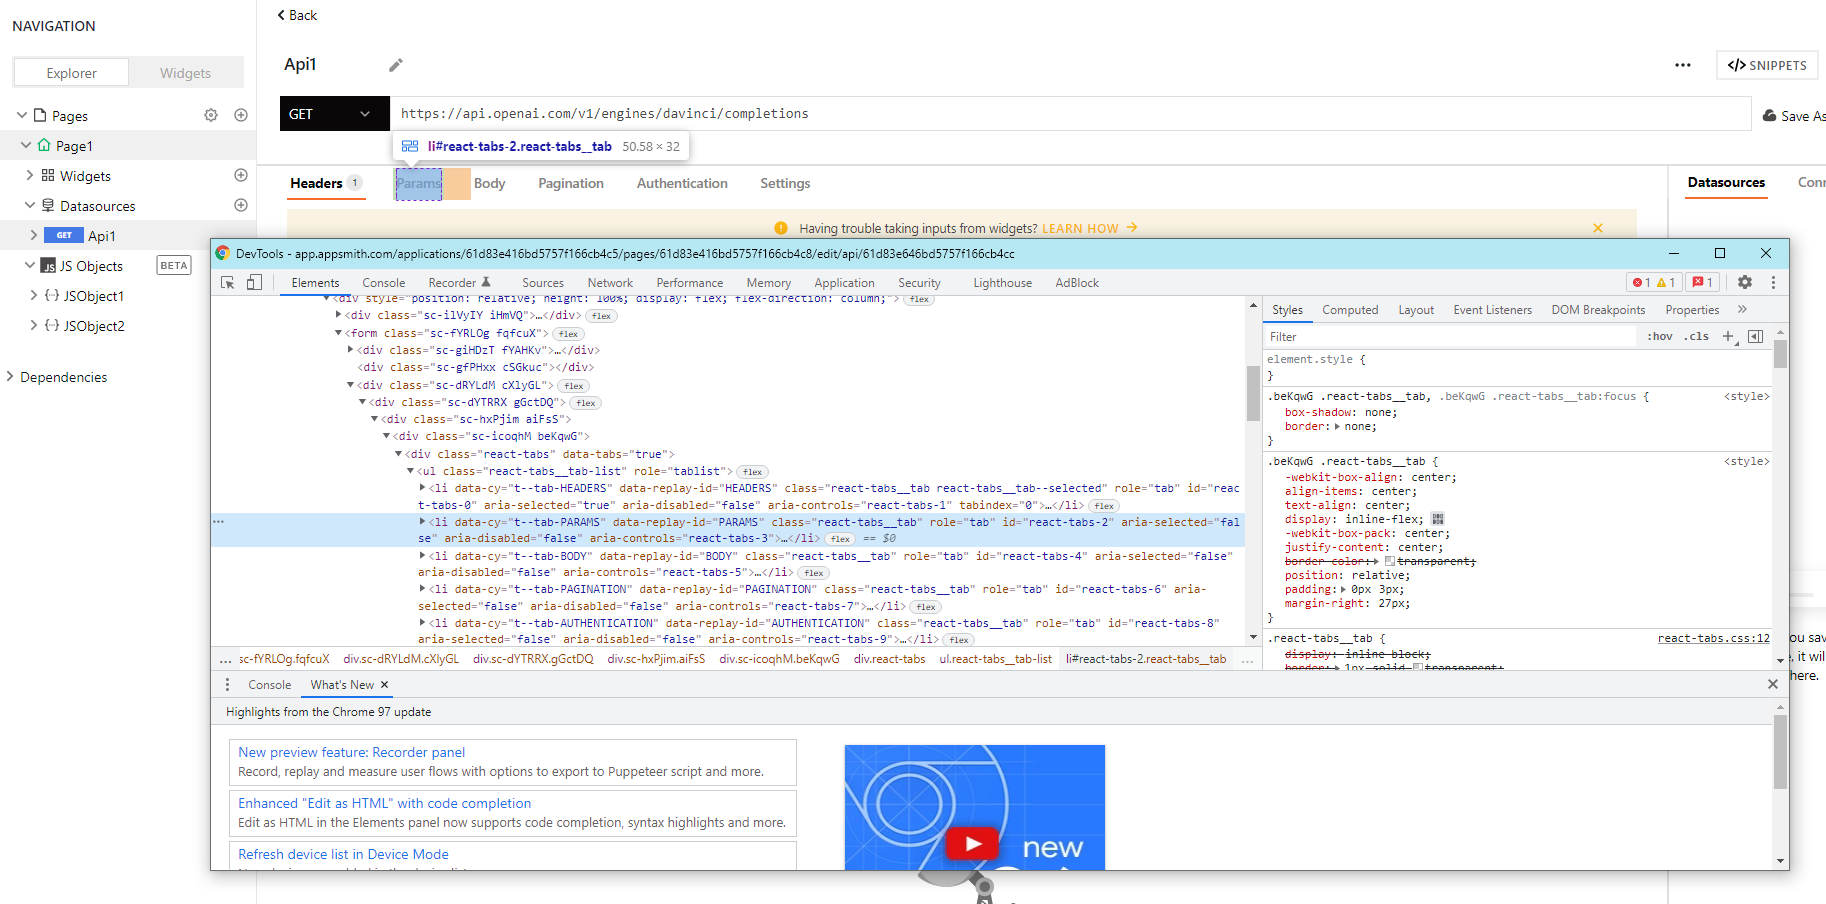Expand the Dependencies section
Screen dimensions: 1826x904
10,376
